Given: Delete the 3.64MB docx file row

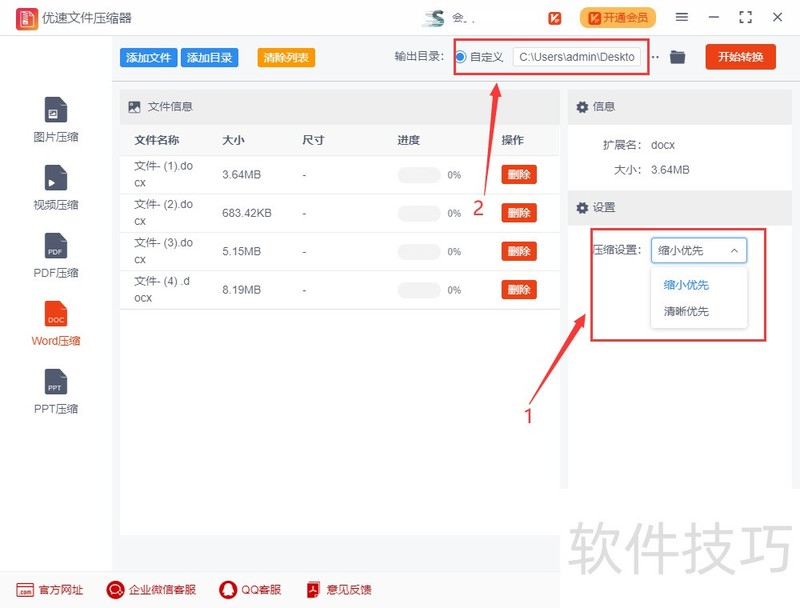Looking at the screenshot, I should point(519,174).
